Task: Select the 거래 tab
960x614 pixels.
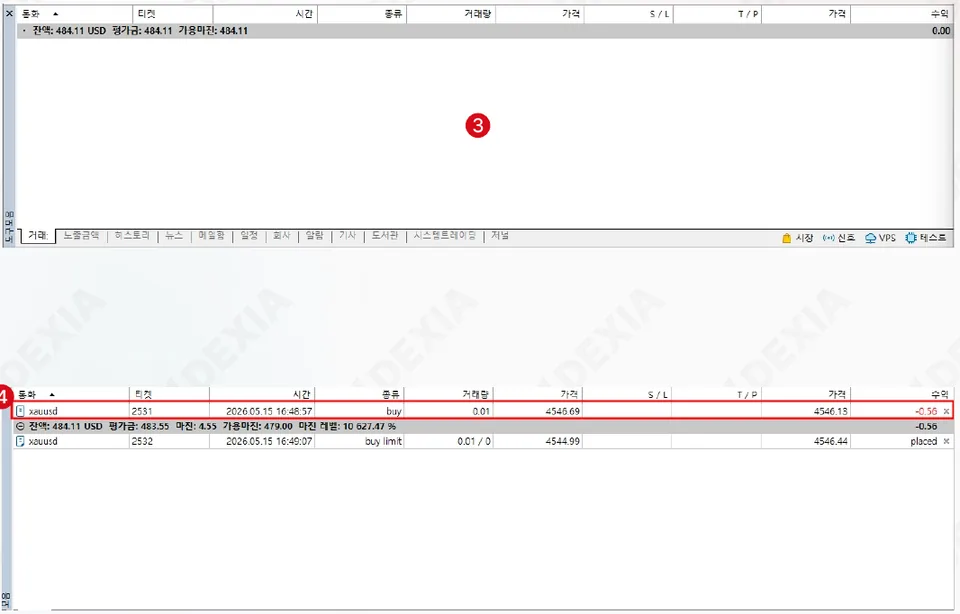Action: 38,236
